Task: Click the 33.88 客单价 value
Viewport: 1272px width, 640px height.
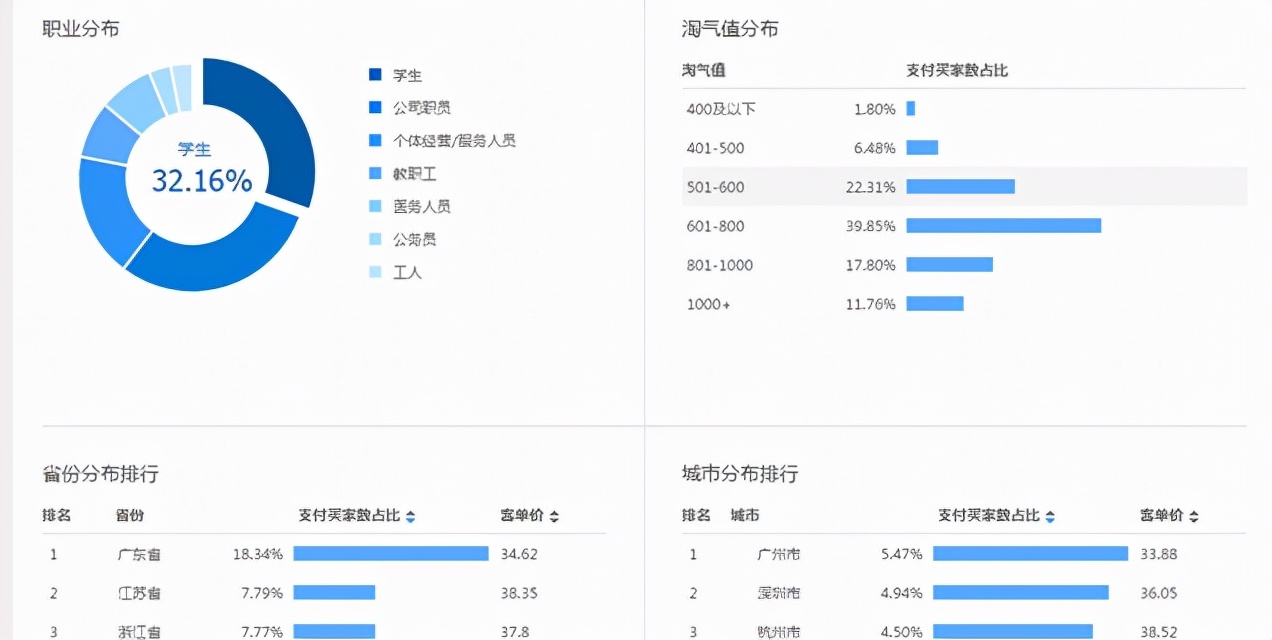Action: pyautogui.click(x=1160, y=553)
